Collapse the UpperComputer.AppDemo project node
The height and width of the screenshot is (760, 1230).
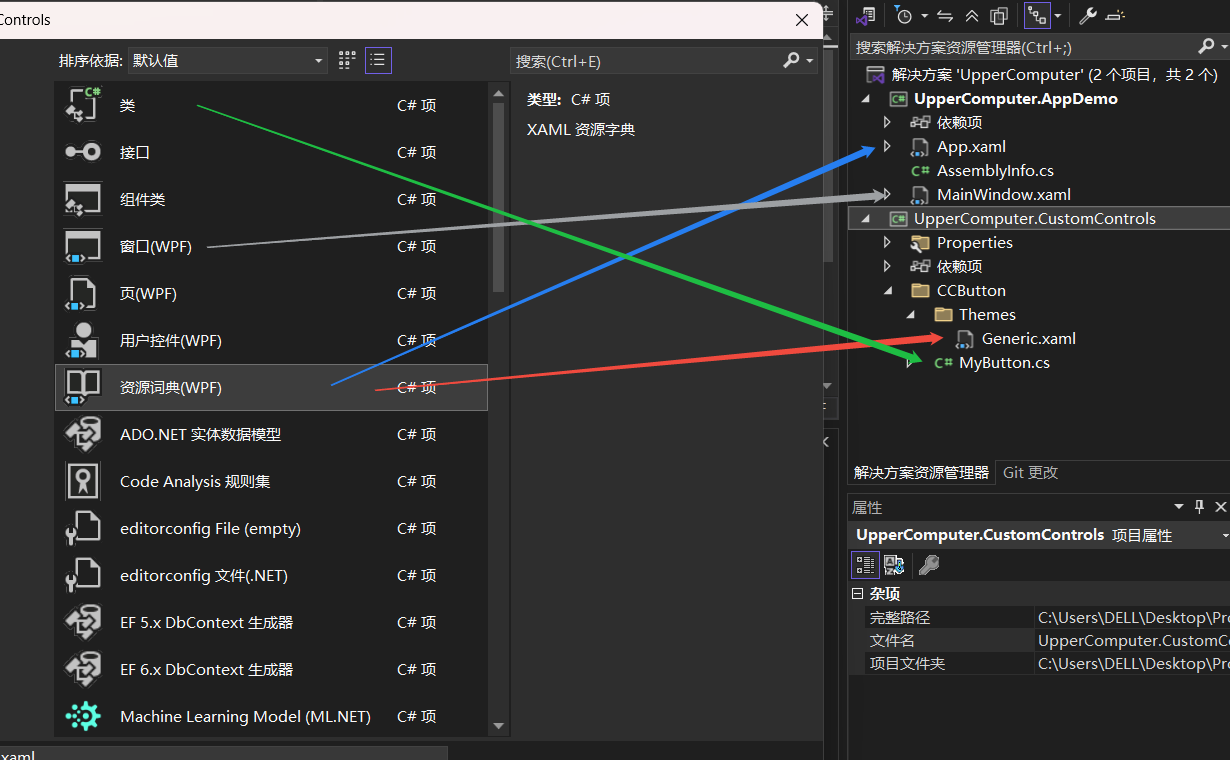click(866, 99)
